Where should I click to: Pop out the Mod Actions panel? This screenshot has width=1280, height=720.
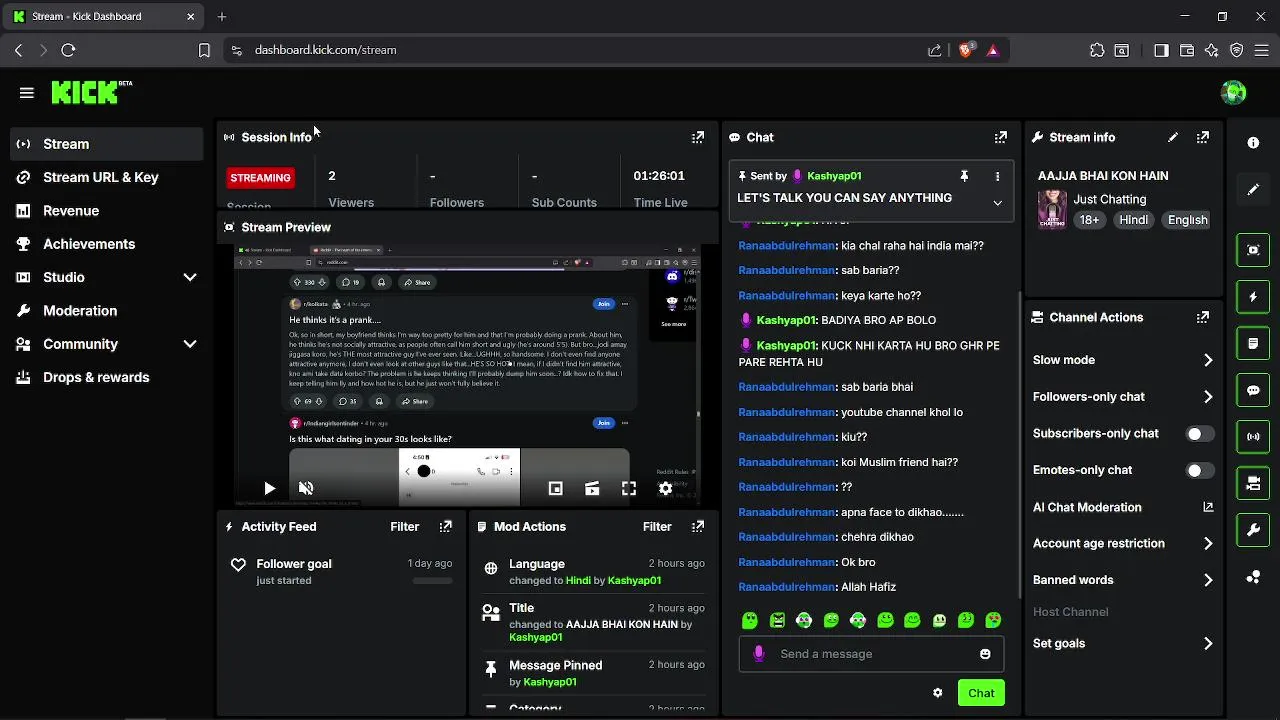[x=698, y=526]
